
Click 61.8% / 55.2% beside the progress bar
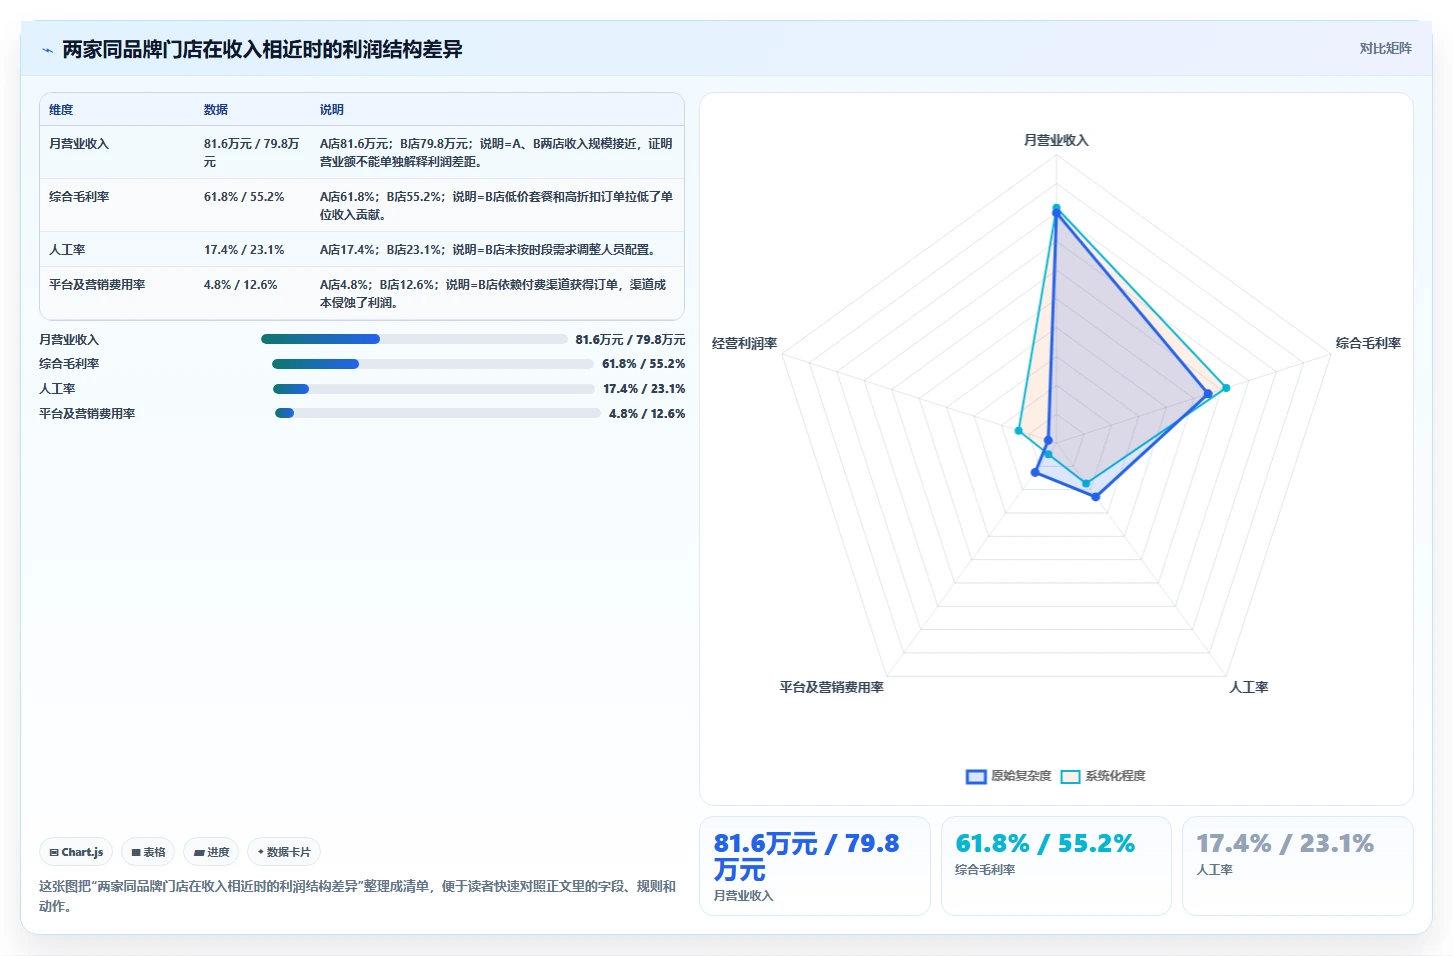(644, 364)
